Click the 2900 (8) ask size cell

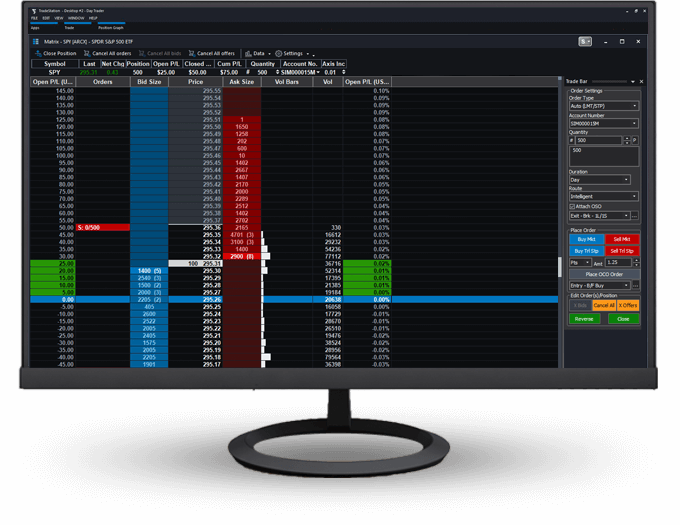[x=242, y=257]
